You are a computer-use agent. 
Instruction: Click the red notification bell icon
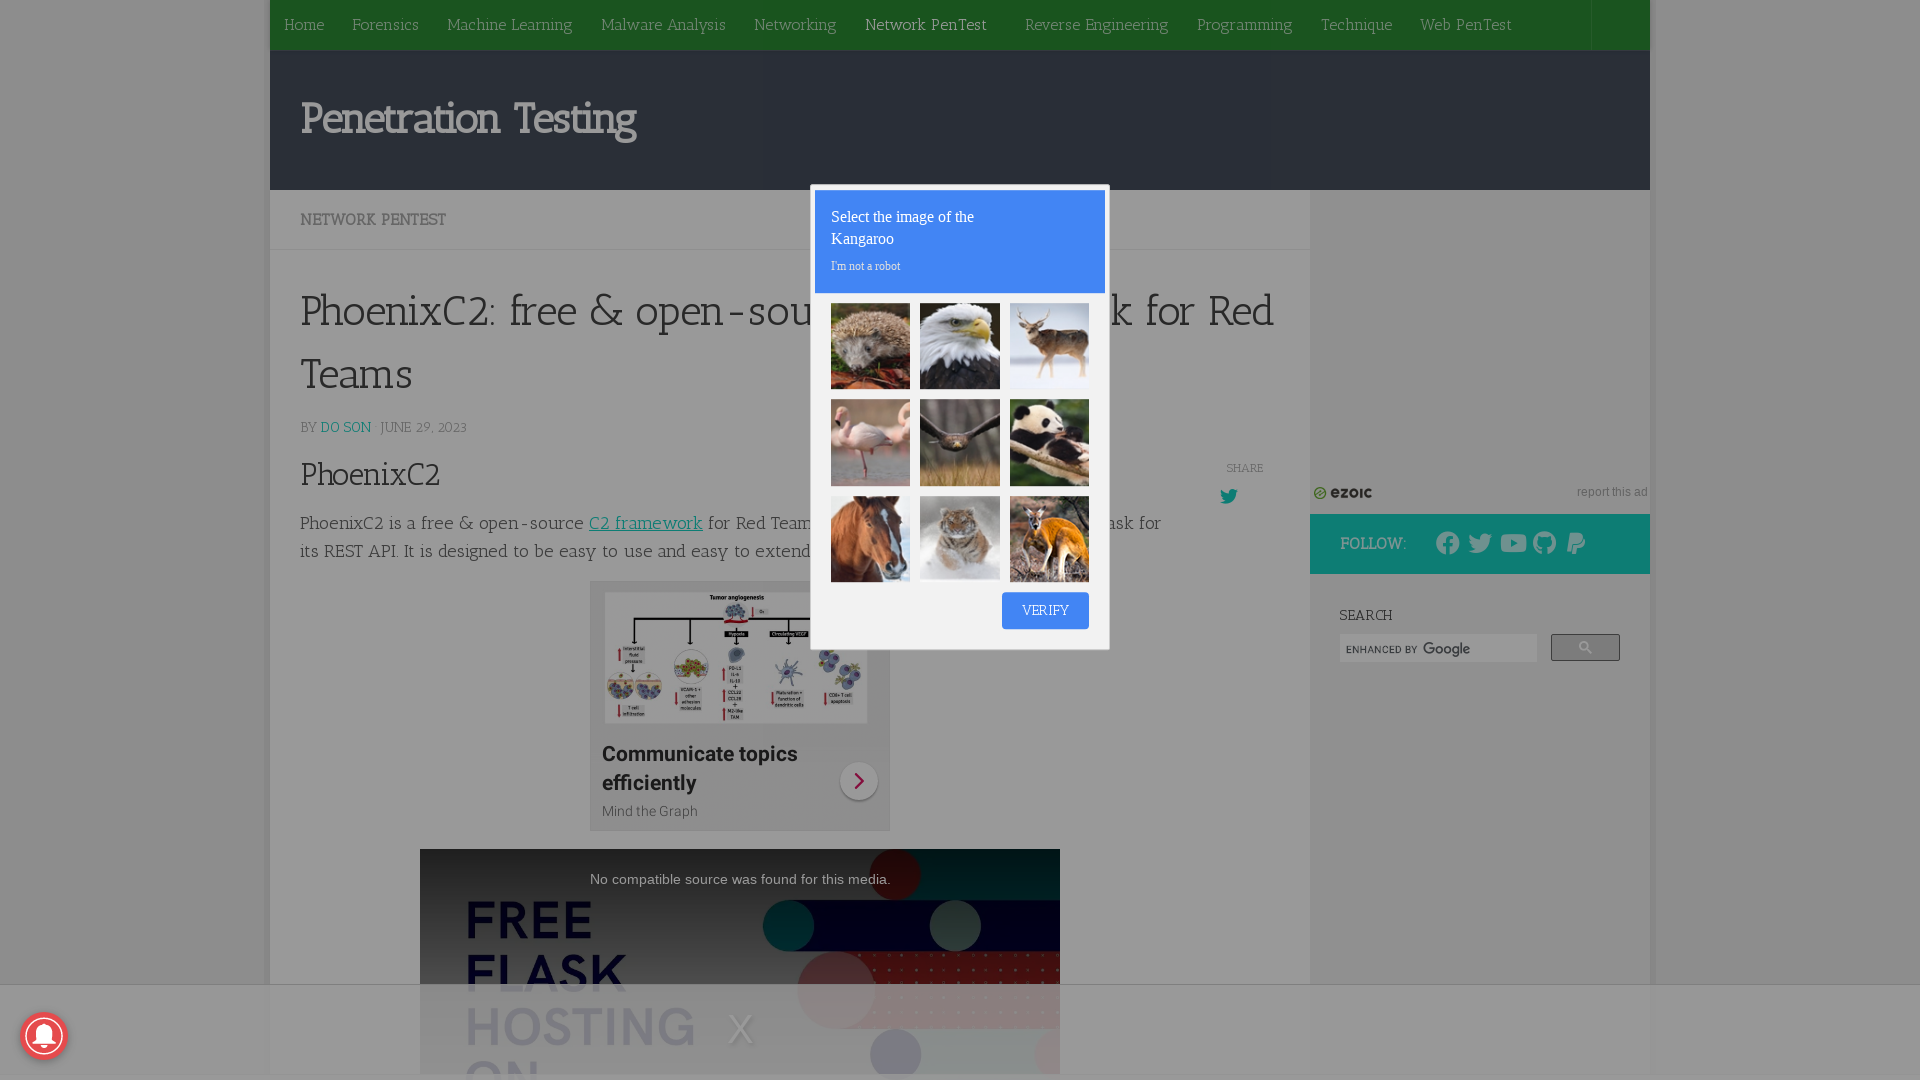tap(44, 1036)
